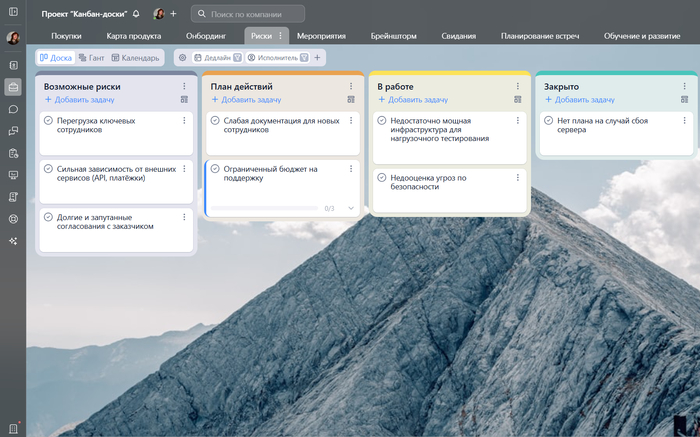This screenshot has width=700, height=437.
Task: Complete task 'Недооценка угроз по безопасности'
Action: [x=381, y=178]
